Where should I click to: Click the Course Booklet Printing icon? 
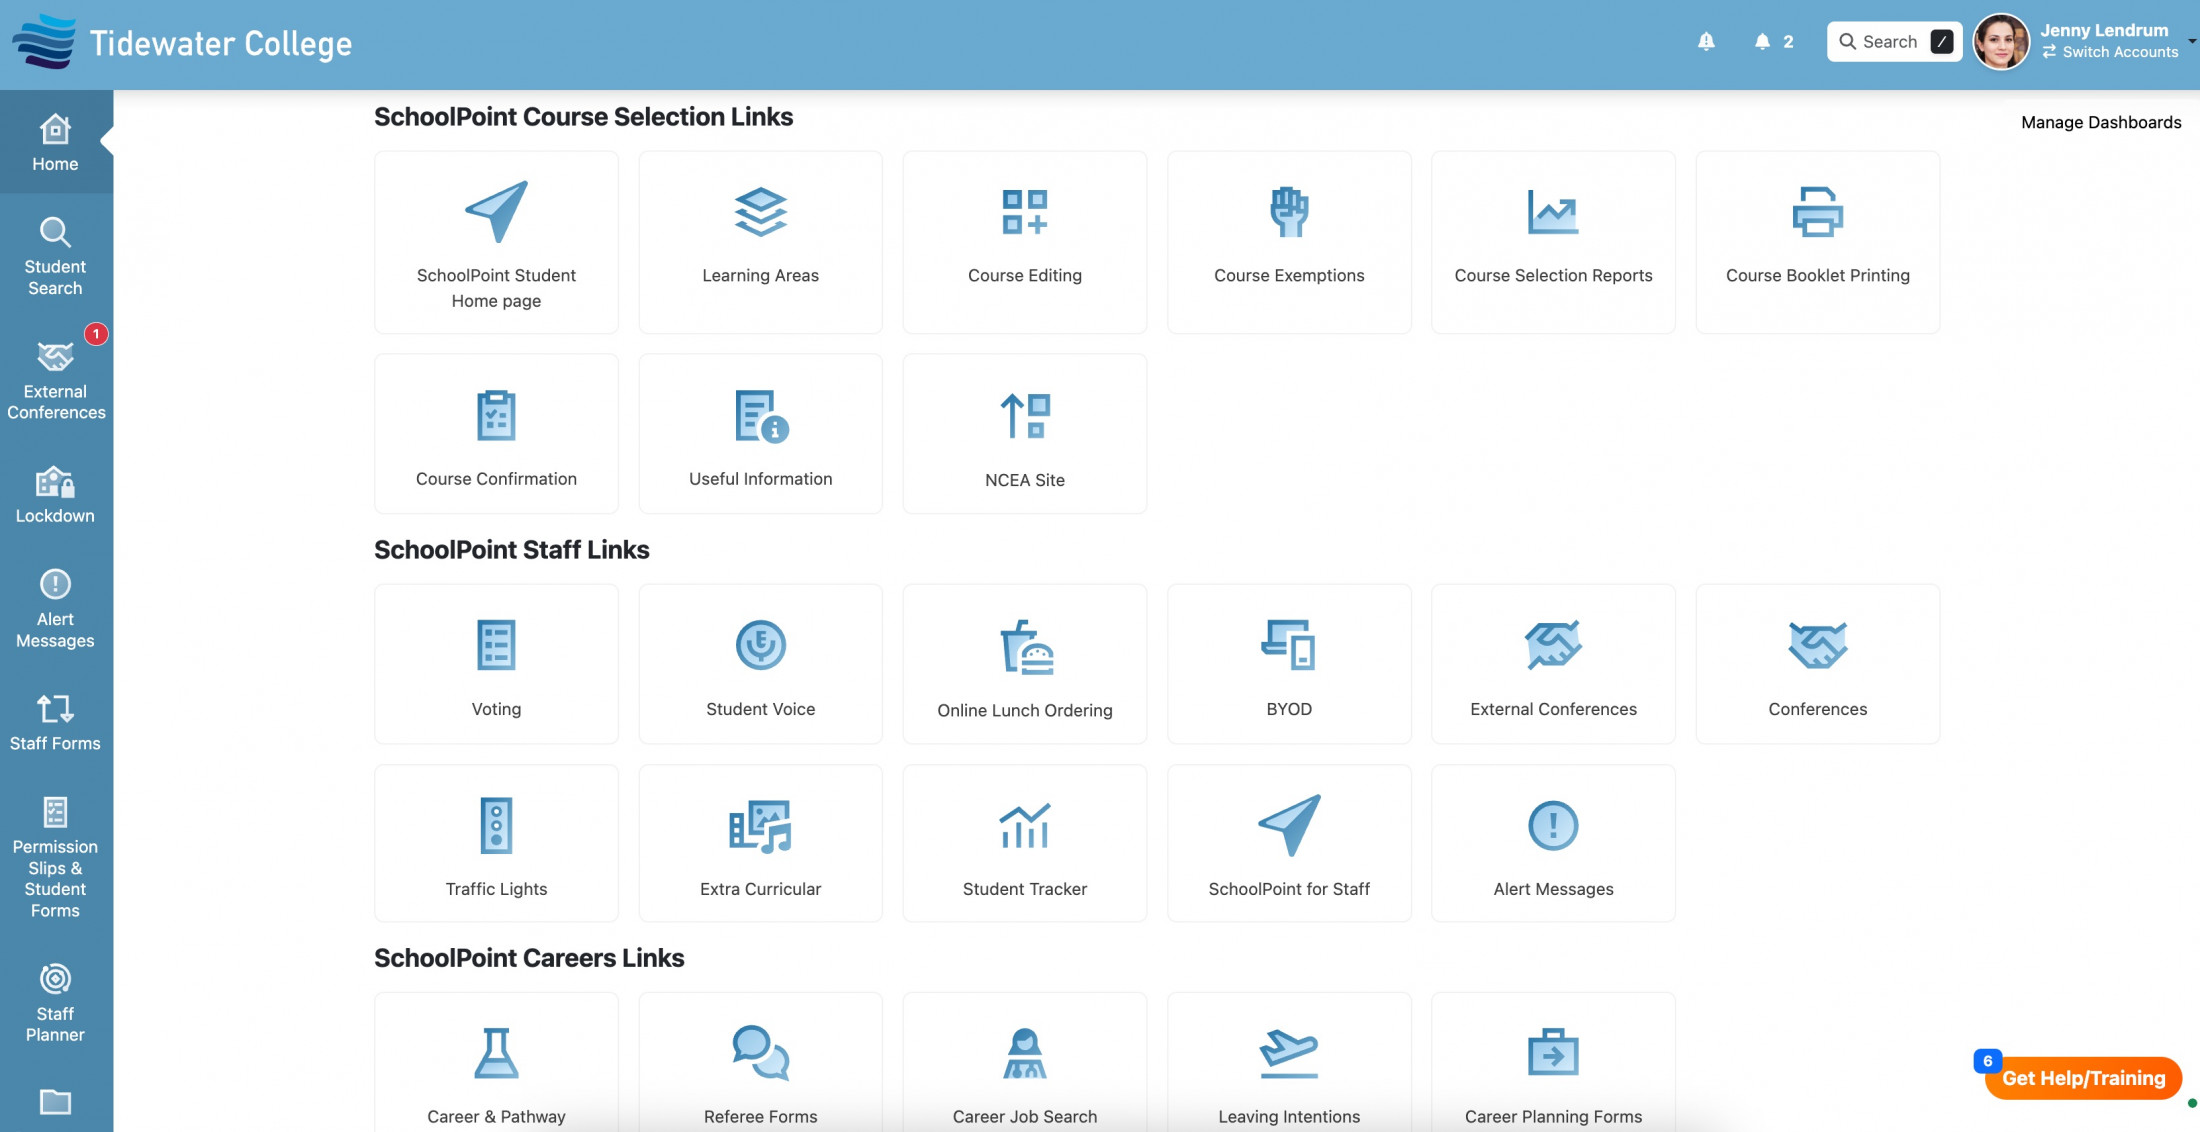pyautogui.click(x=1817, y=212)
